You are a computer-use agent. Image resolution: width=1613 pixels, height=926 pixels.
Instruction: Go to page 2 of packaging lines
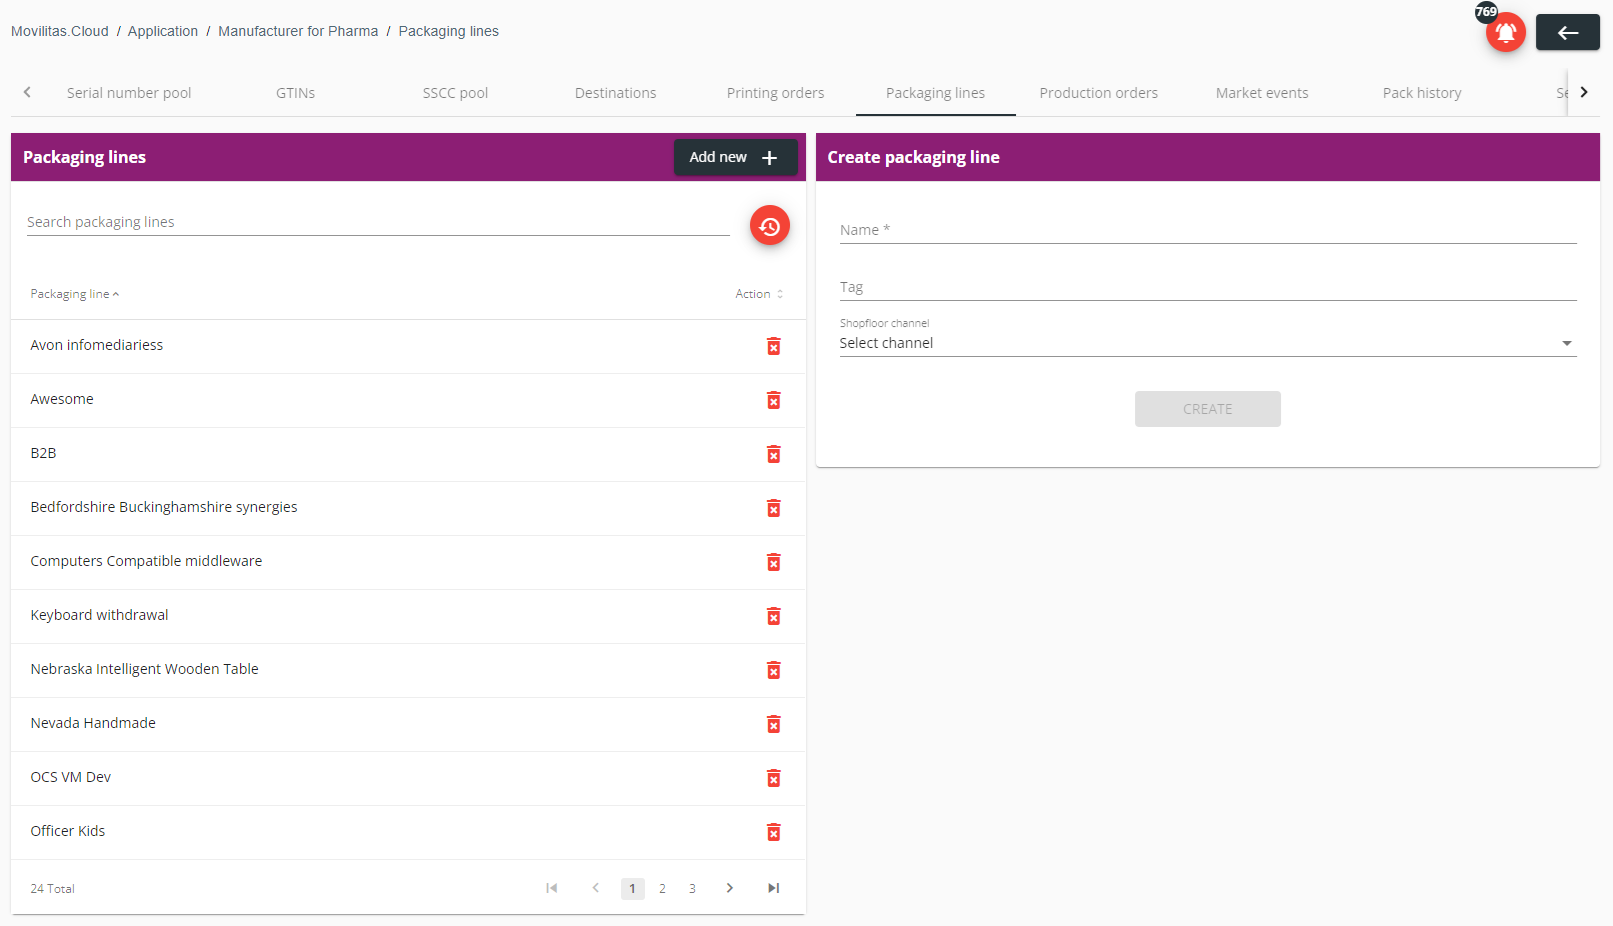pos(662,889)
